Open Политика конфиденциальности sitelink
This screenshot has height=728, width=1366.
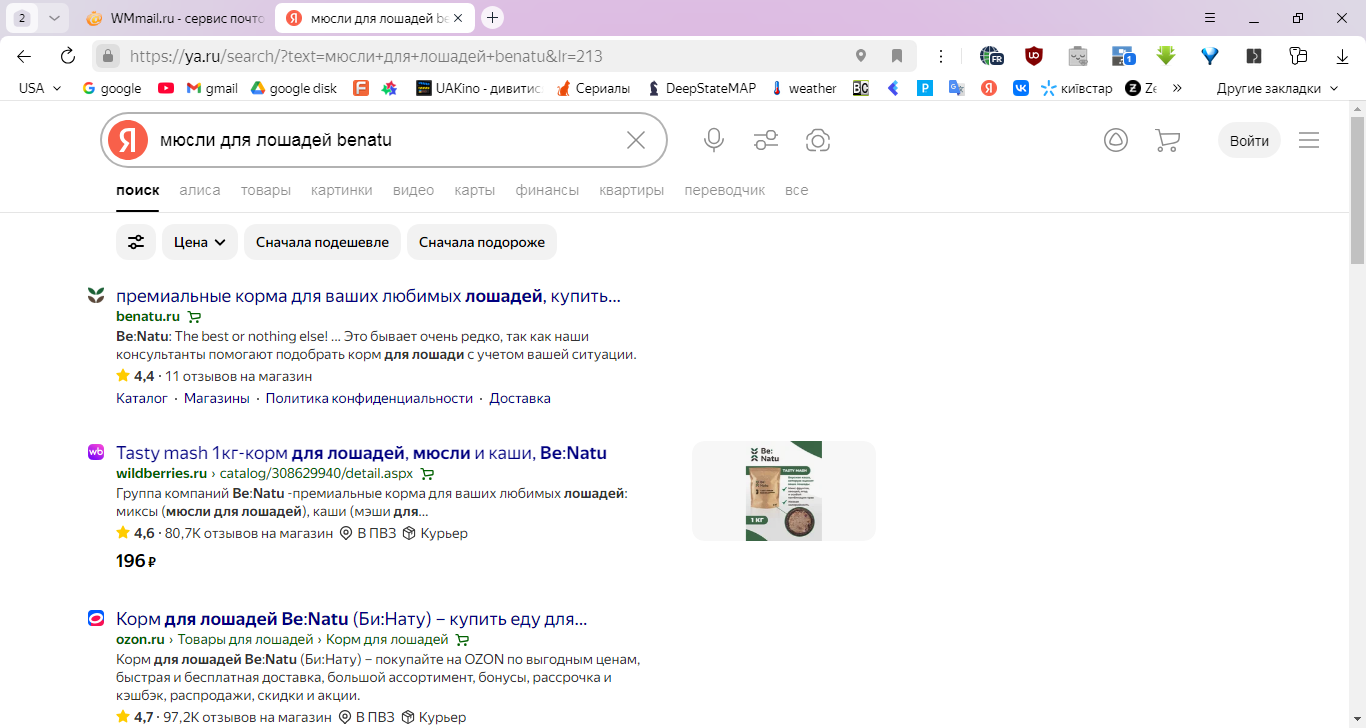tap(369, 398)
